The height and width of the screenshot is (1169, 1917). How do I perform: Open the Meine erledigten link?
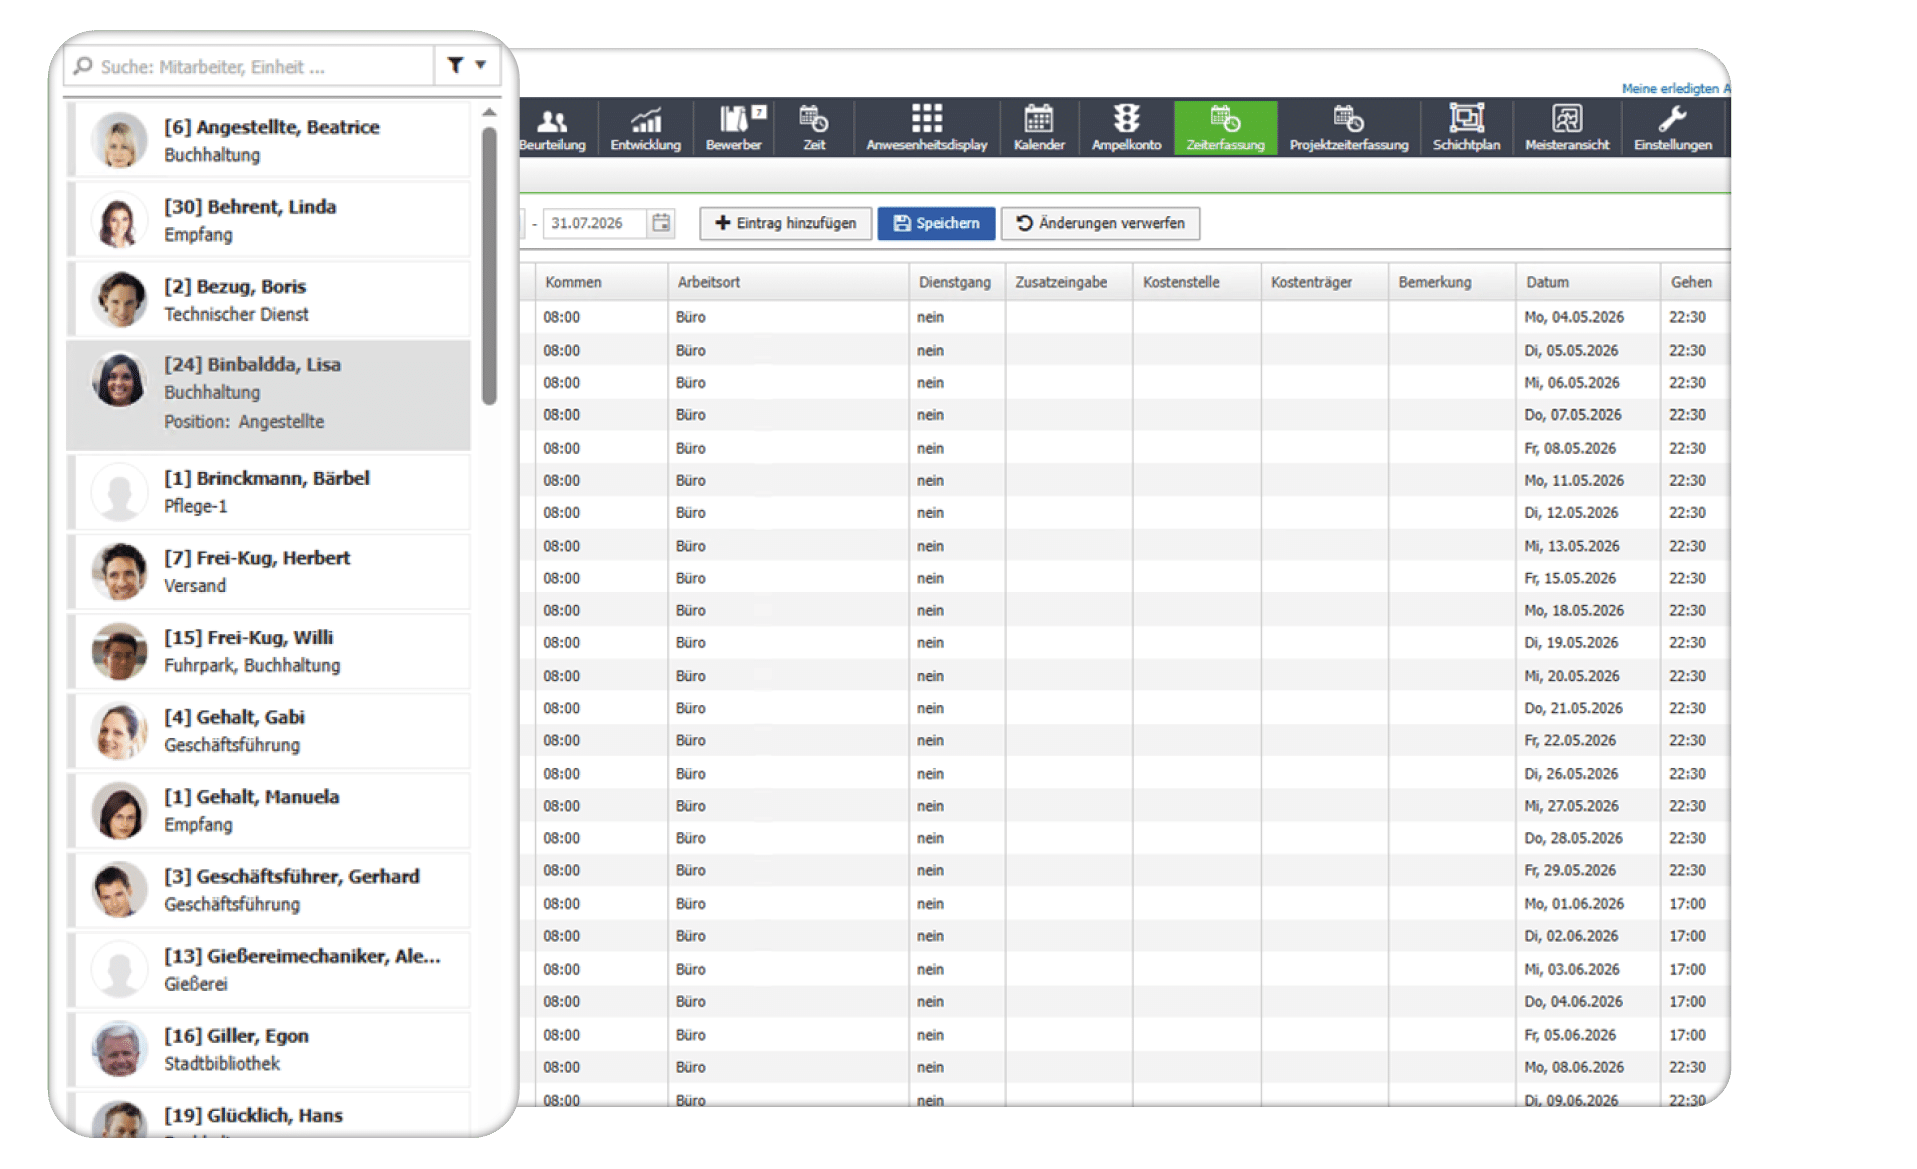point(1675,88)
